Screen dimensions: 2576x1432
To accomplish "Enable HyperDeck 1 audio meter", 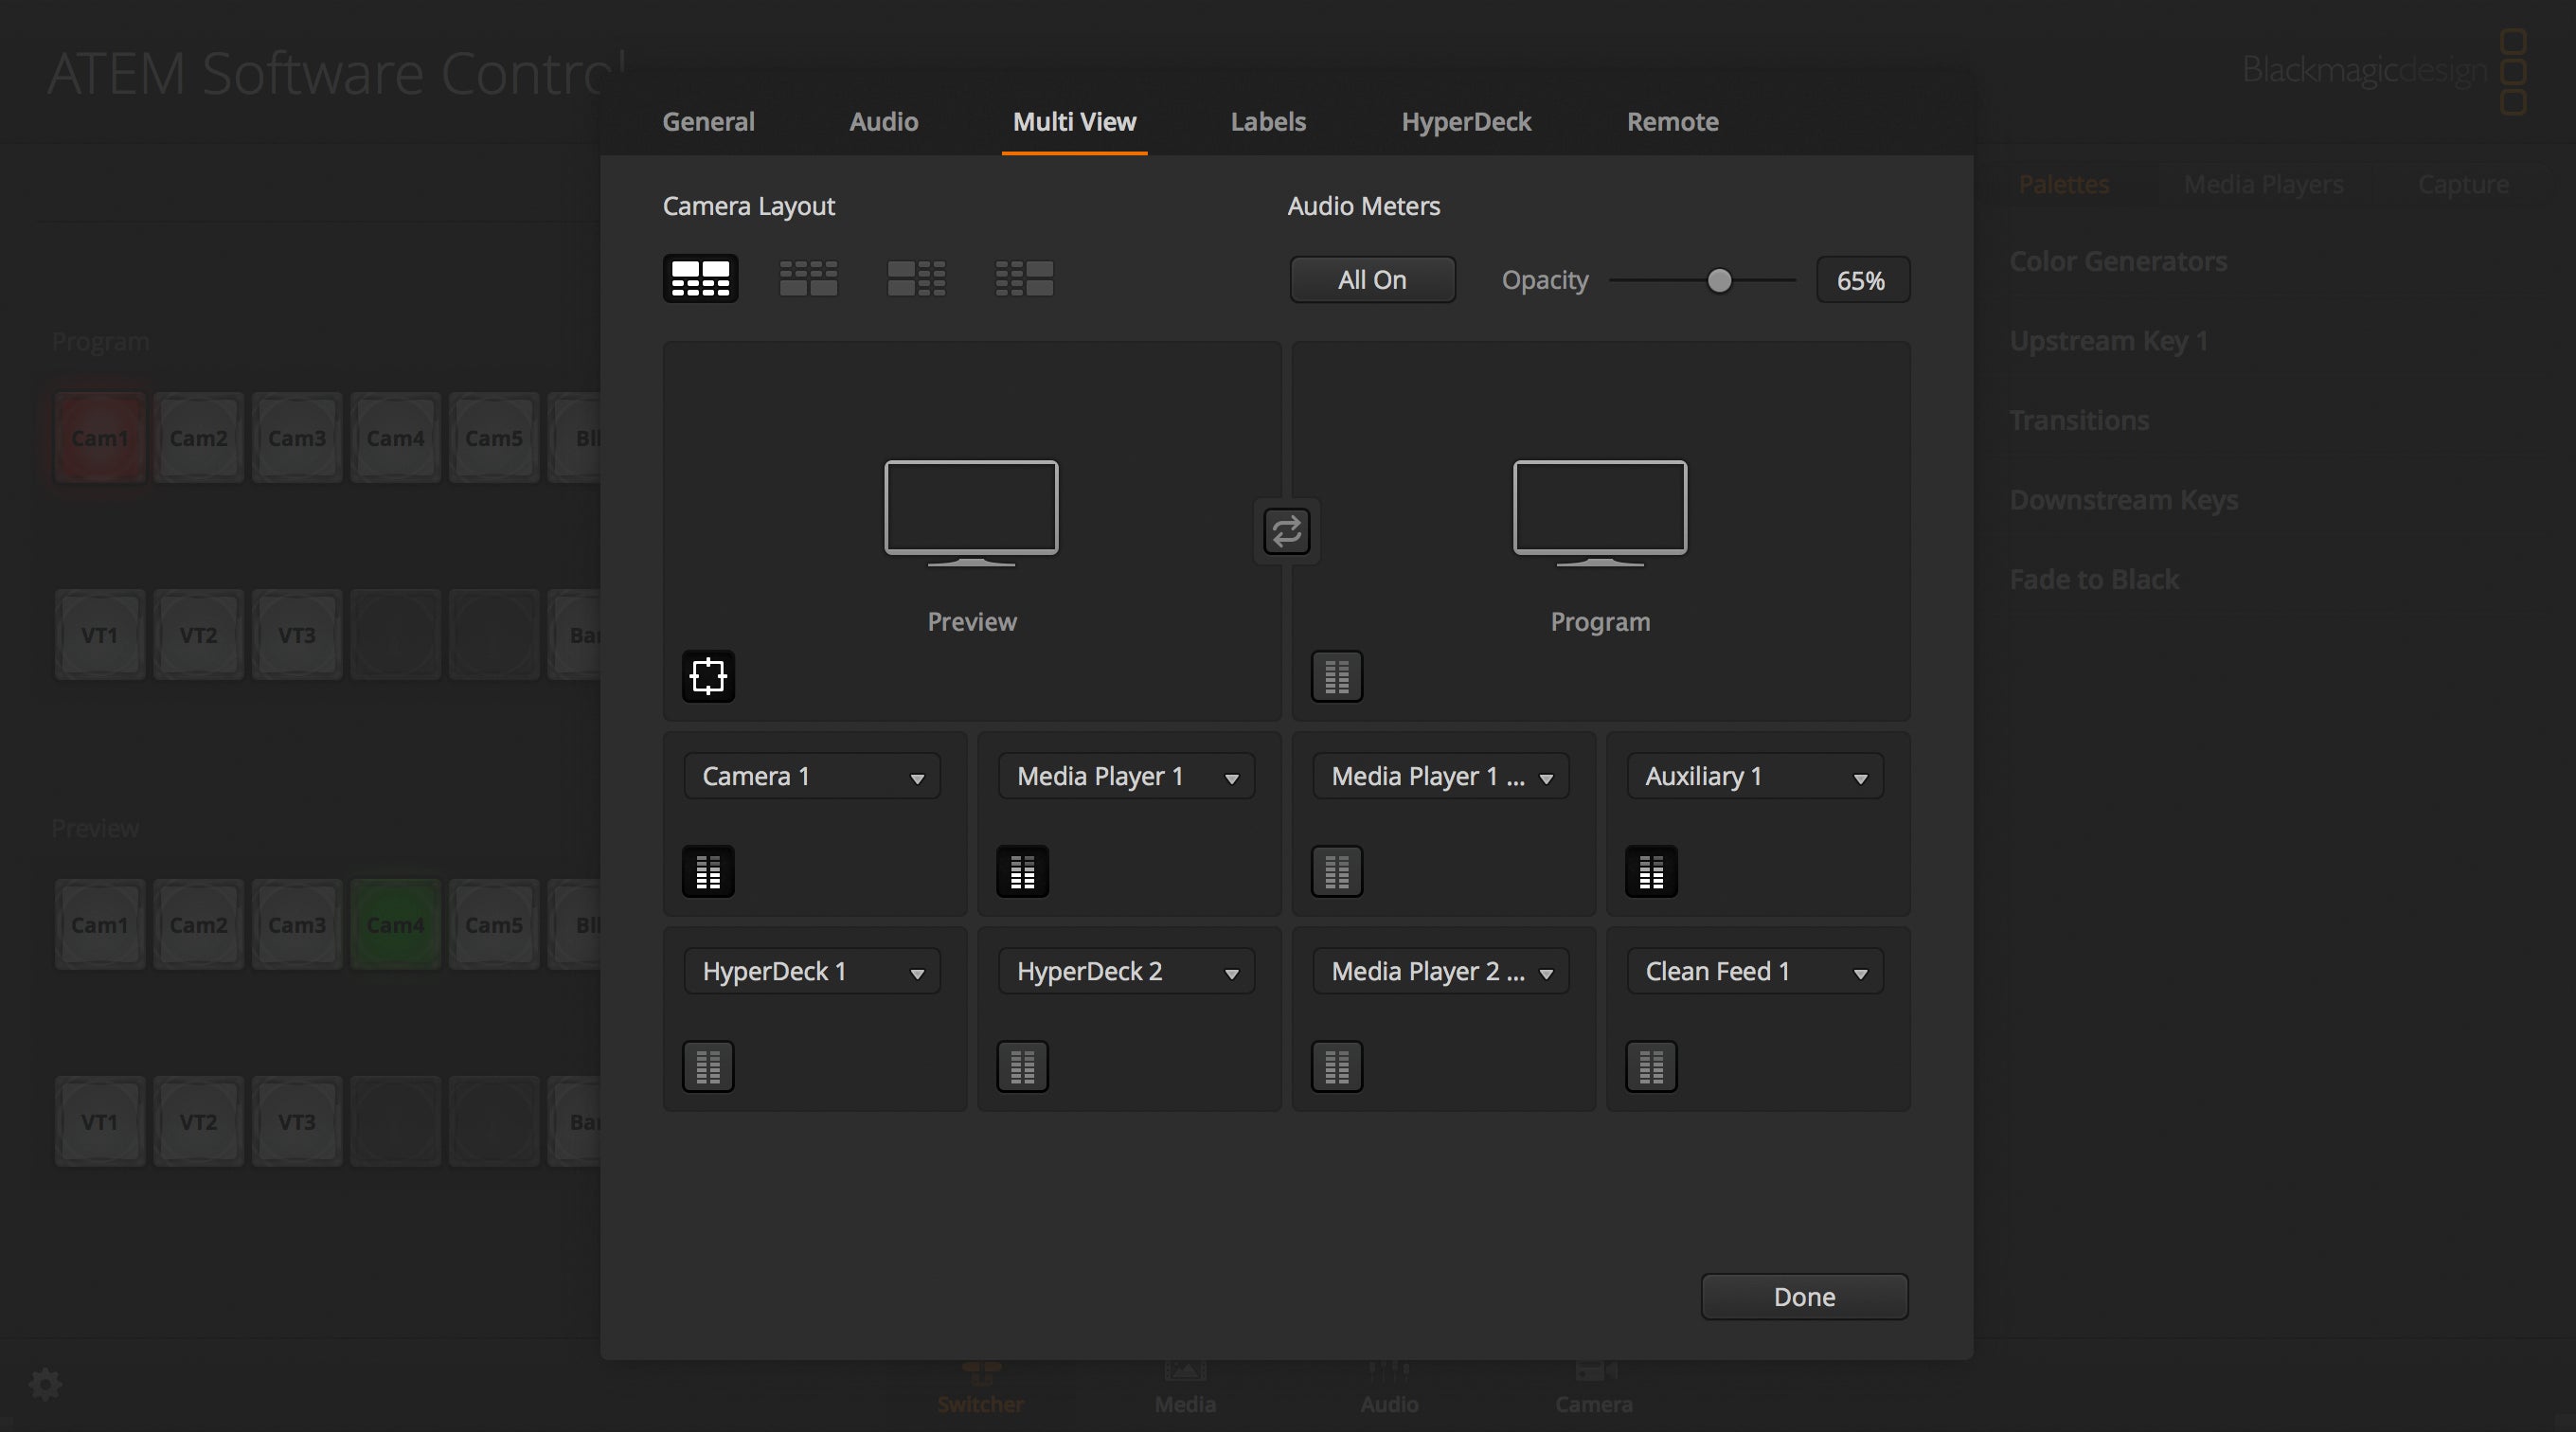I will tap(708, 1066).
